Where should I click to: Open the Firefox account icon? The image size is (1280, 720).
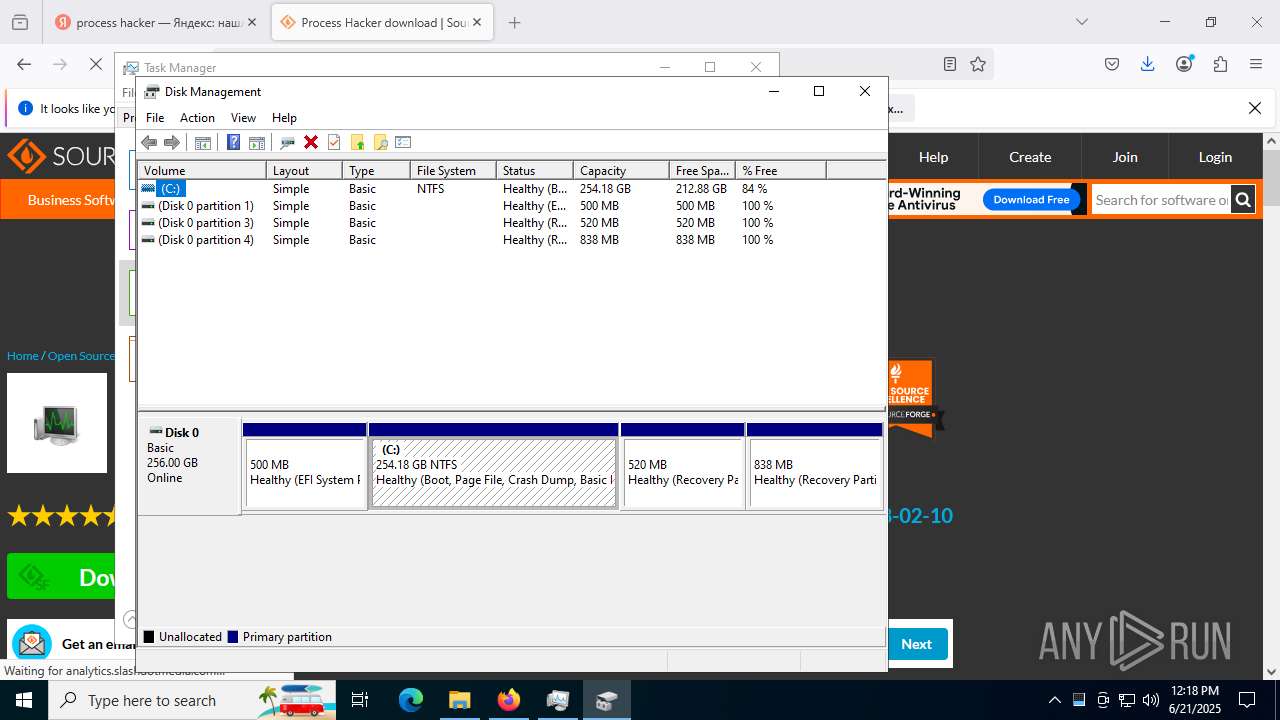tap(1184, 64)
